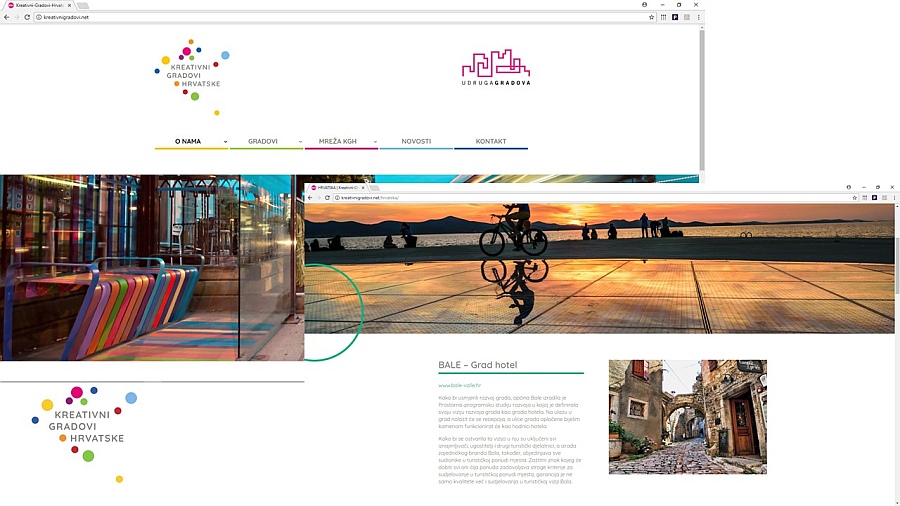Open the dark P extension in top window
Image resolution: width=900 pixels, height=506 pixels.
point(675,17)
